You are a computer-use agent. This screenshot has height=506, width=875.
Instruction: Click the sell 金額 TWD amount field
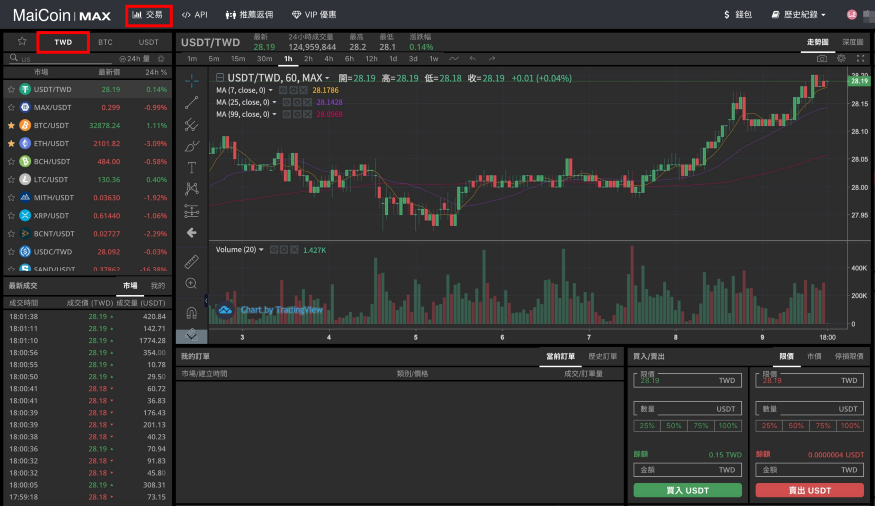[810, 470]
